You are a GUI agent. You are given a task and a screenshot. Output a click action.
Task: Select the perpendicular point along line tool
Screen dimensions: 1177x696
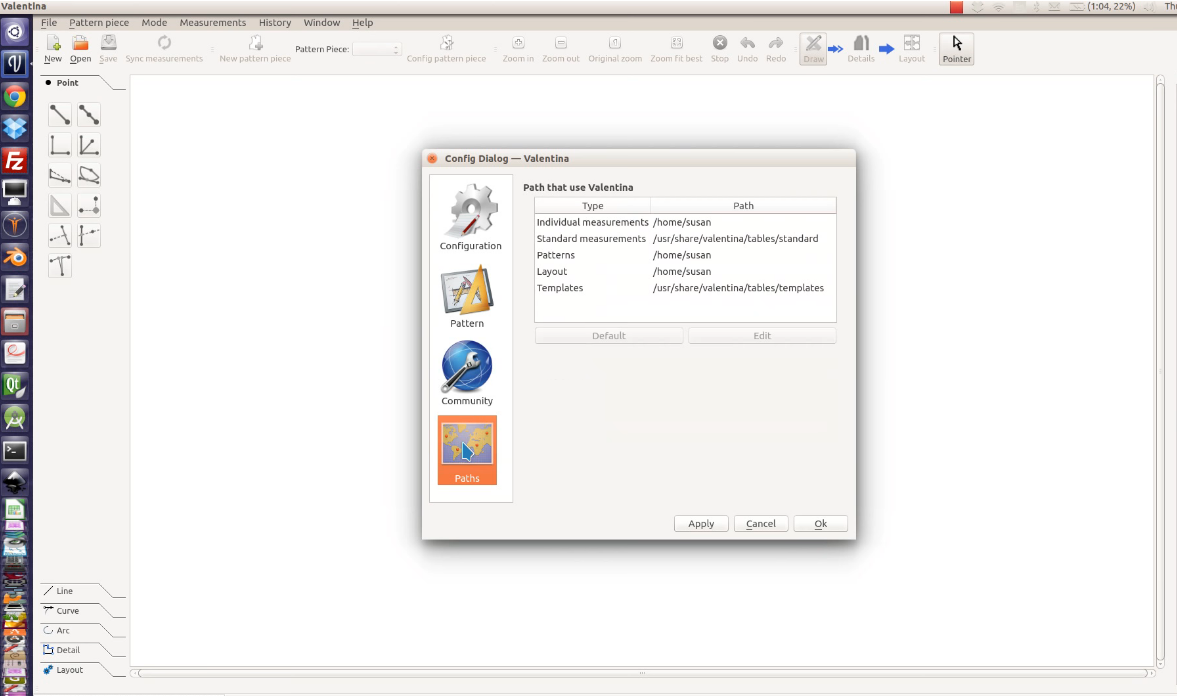tap(60, 236)
